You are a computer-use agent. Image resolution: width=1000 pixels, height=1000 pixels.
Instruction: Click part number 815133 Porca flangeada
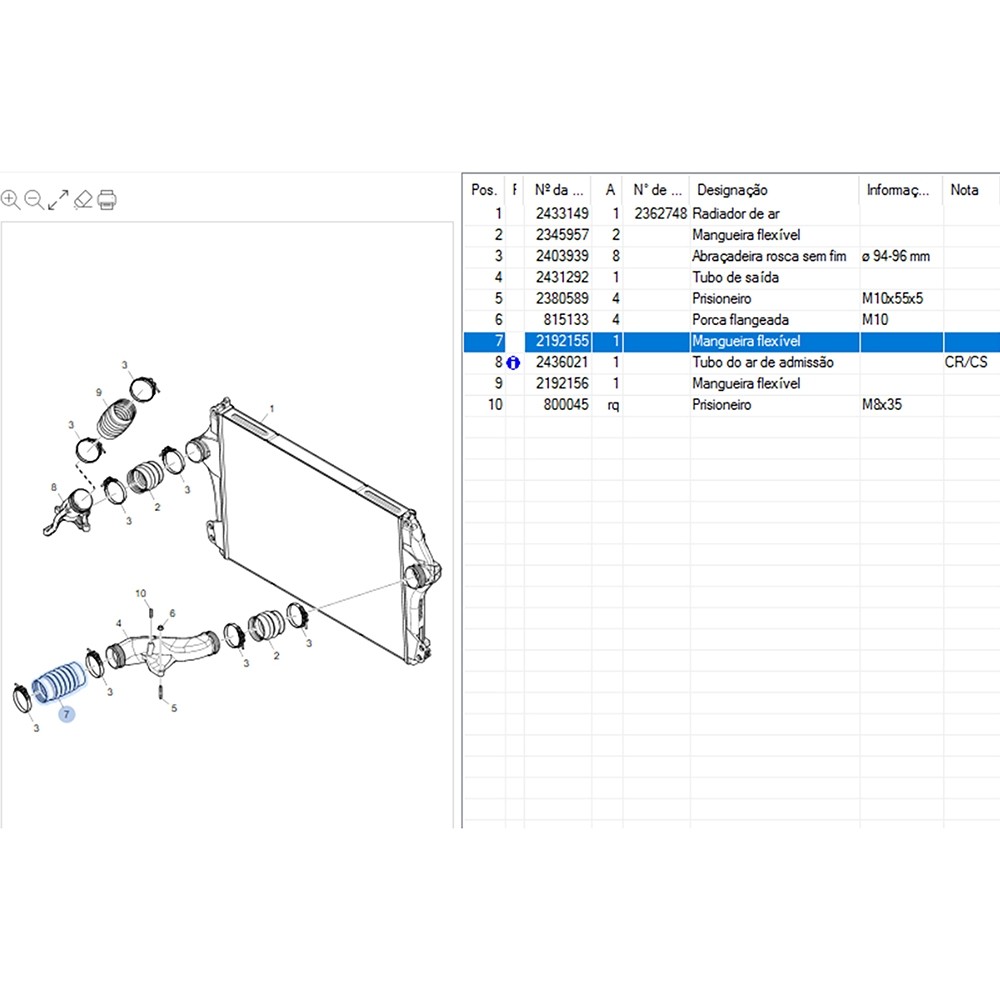coord(566,320)
